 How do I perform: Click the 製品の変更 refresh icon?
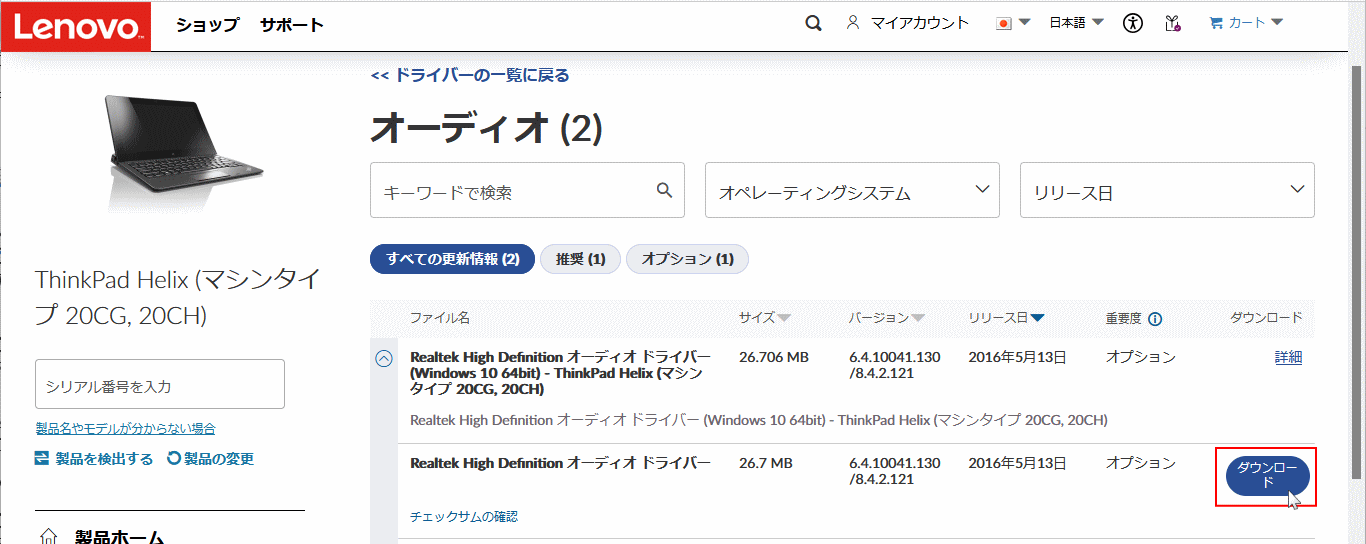(174, 458)
